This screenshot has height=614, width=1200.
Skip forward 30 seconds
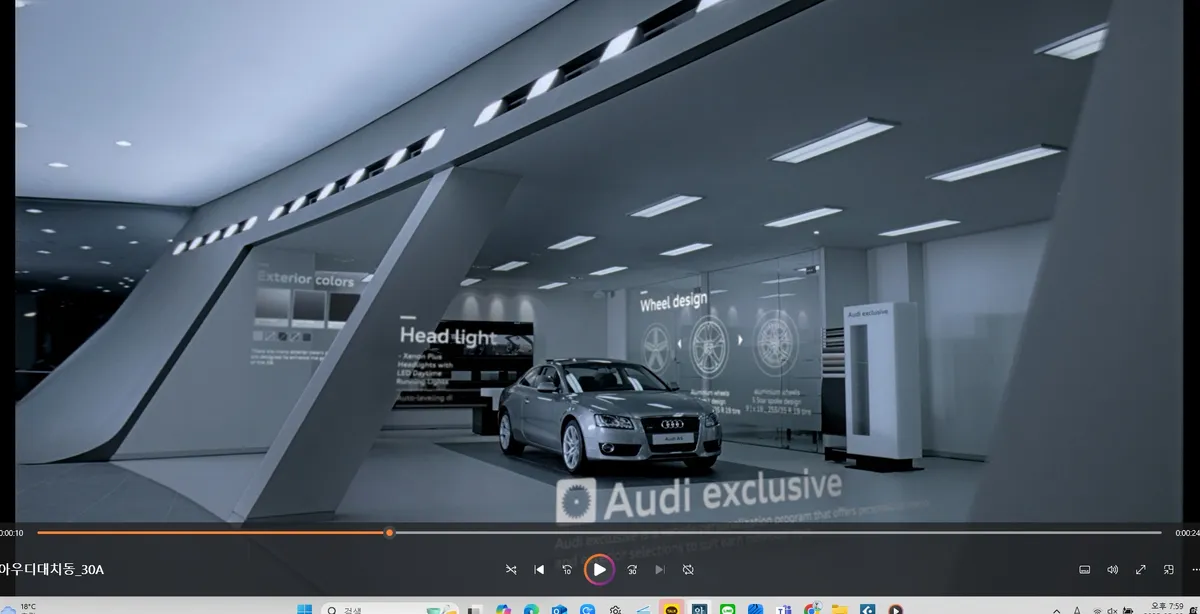(632, 569)
